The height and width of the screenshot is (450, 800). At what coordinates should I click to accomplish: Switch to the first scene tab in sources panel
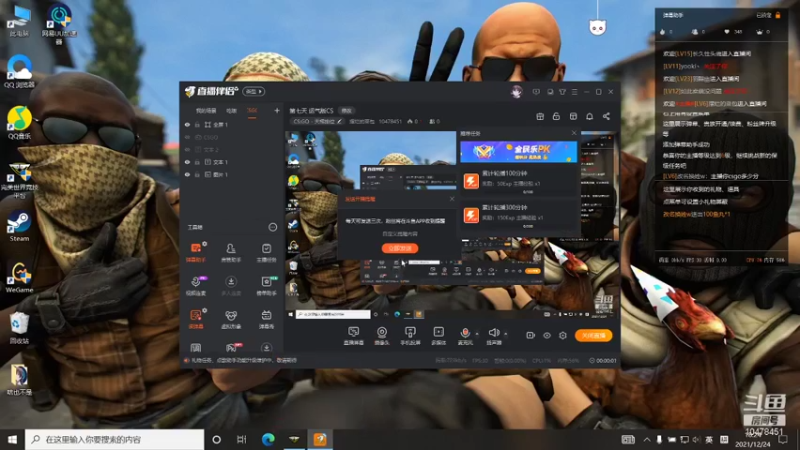tap(206, 110)
